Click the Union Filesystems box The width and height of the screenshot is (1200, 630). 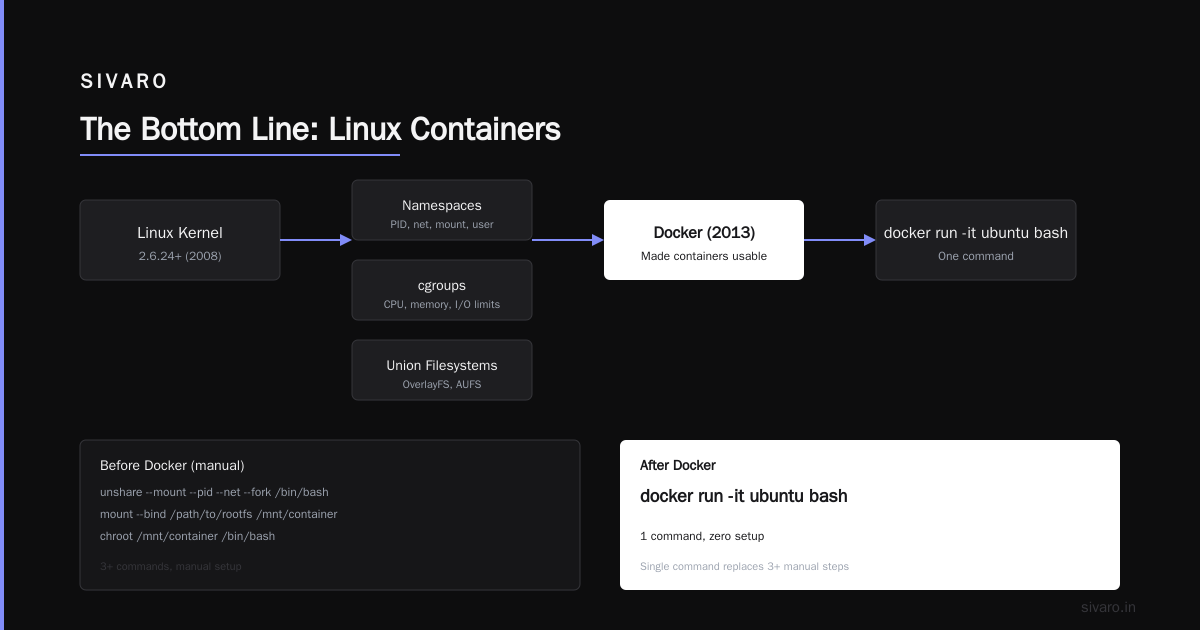click(x=442, y=370)
